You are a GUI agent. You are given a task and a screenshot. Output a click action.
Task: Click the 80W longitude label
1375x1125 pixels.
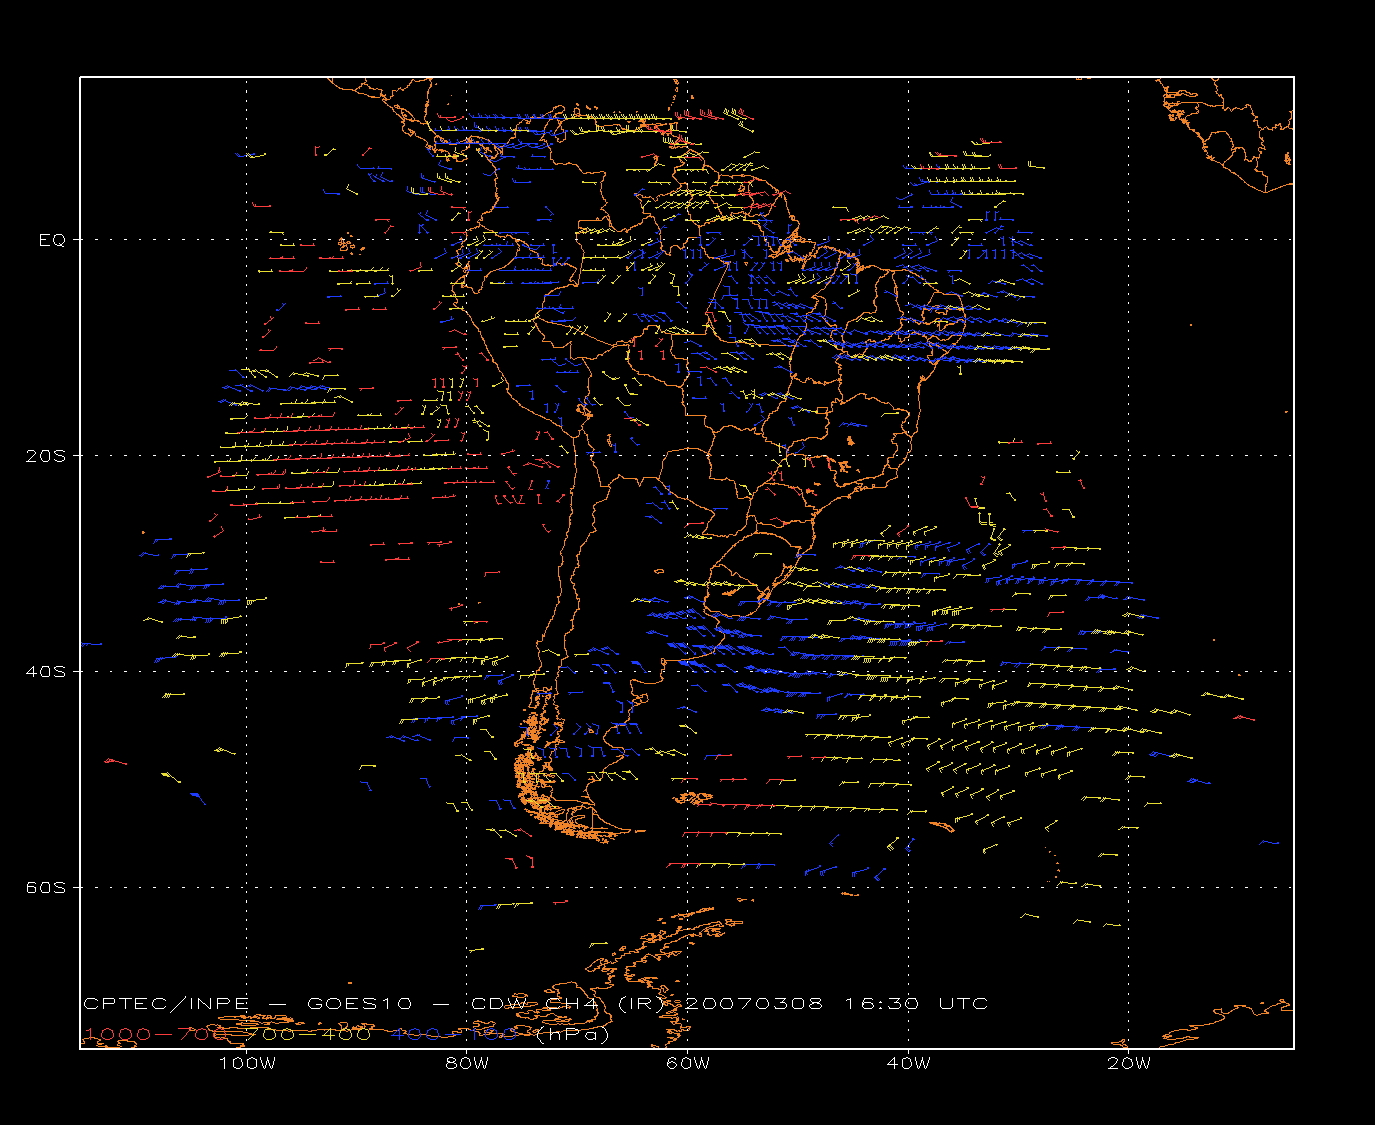coord(467,1063)
